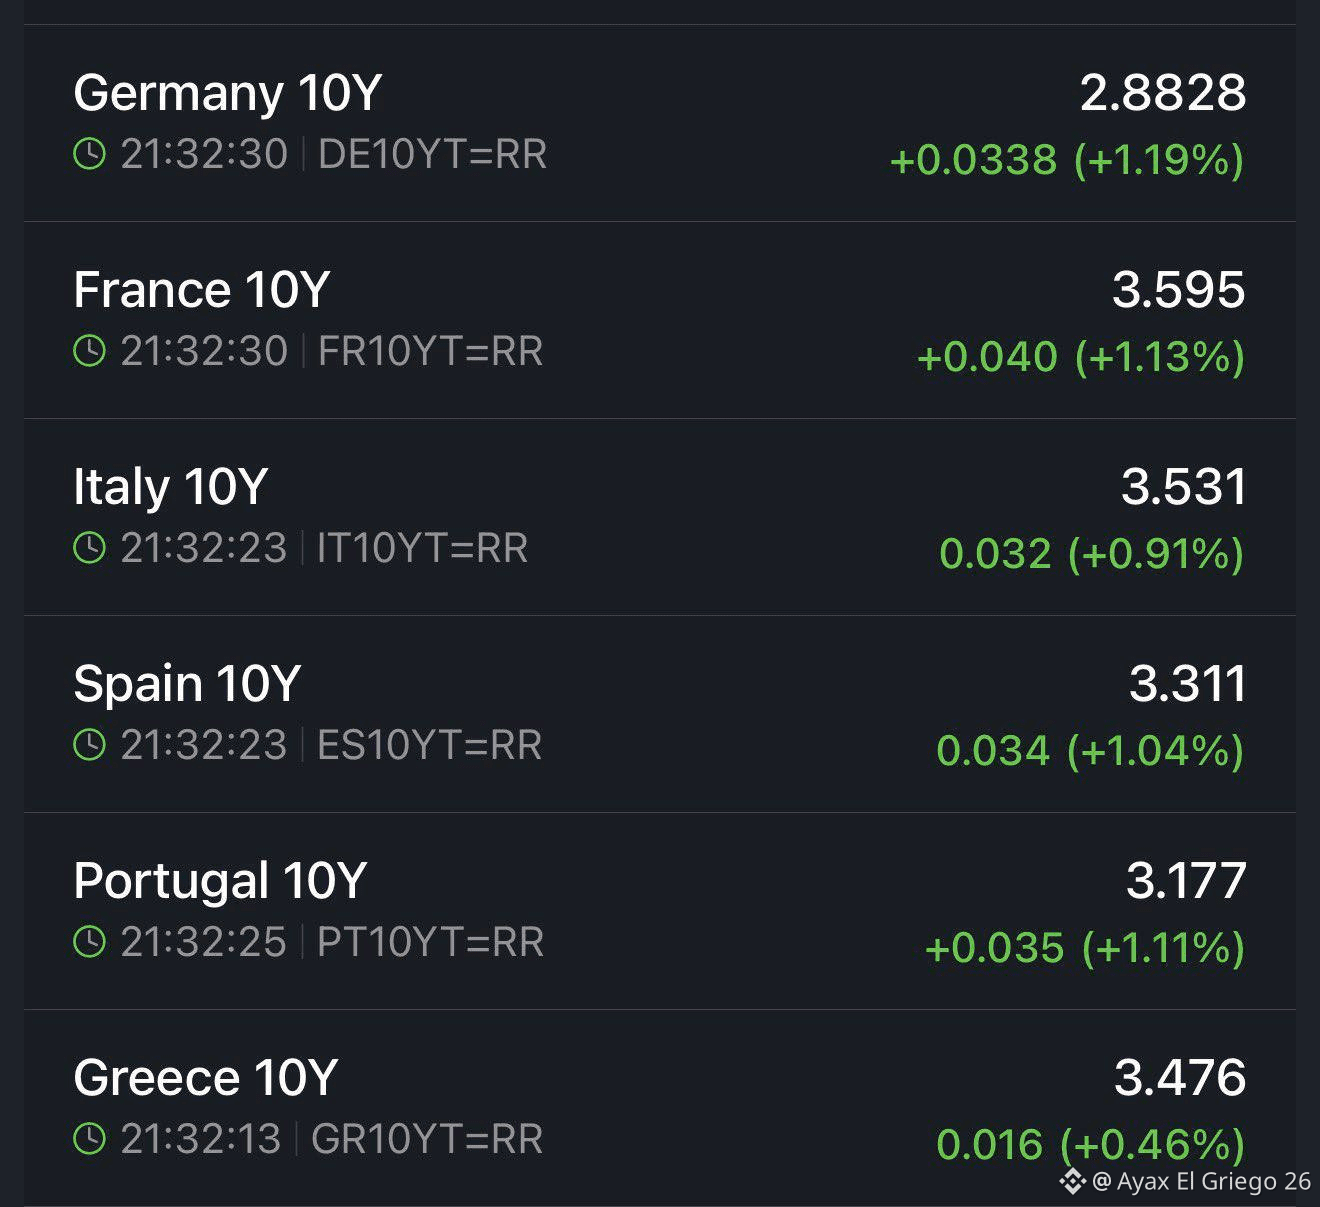Click the clock icon in Portugal 10Y row
This screenshot has height=1207, width=1320.
[90, 942]
